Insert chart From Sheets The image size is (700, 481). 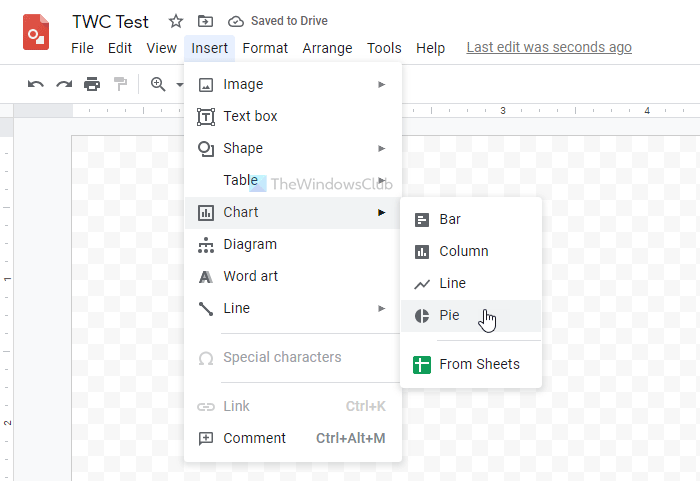(x=479, y=364)
